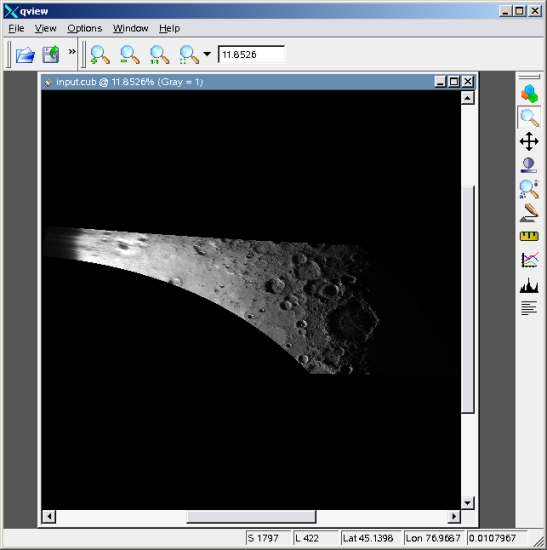The height and width of the screenshot is (550, 547).
Task: Click the zoom scale input field showing 11.8526
Action: 251,54
